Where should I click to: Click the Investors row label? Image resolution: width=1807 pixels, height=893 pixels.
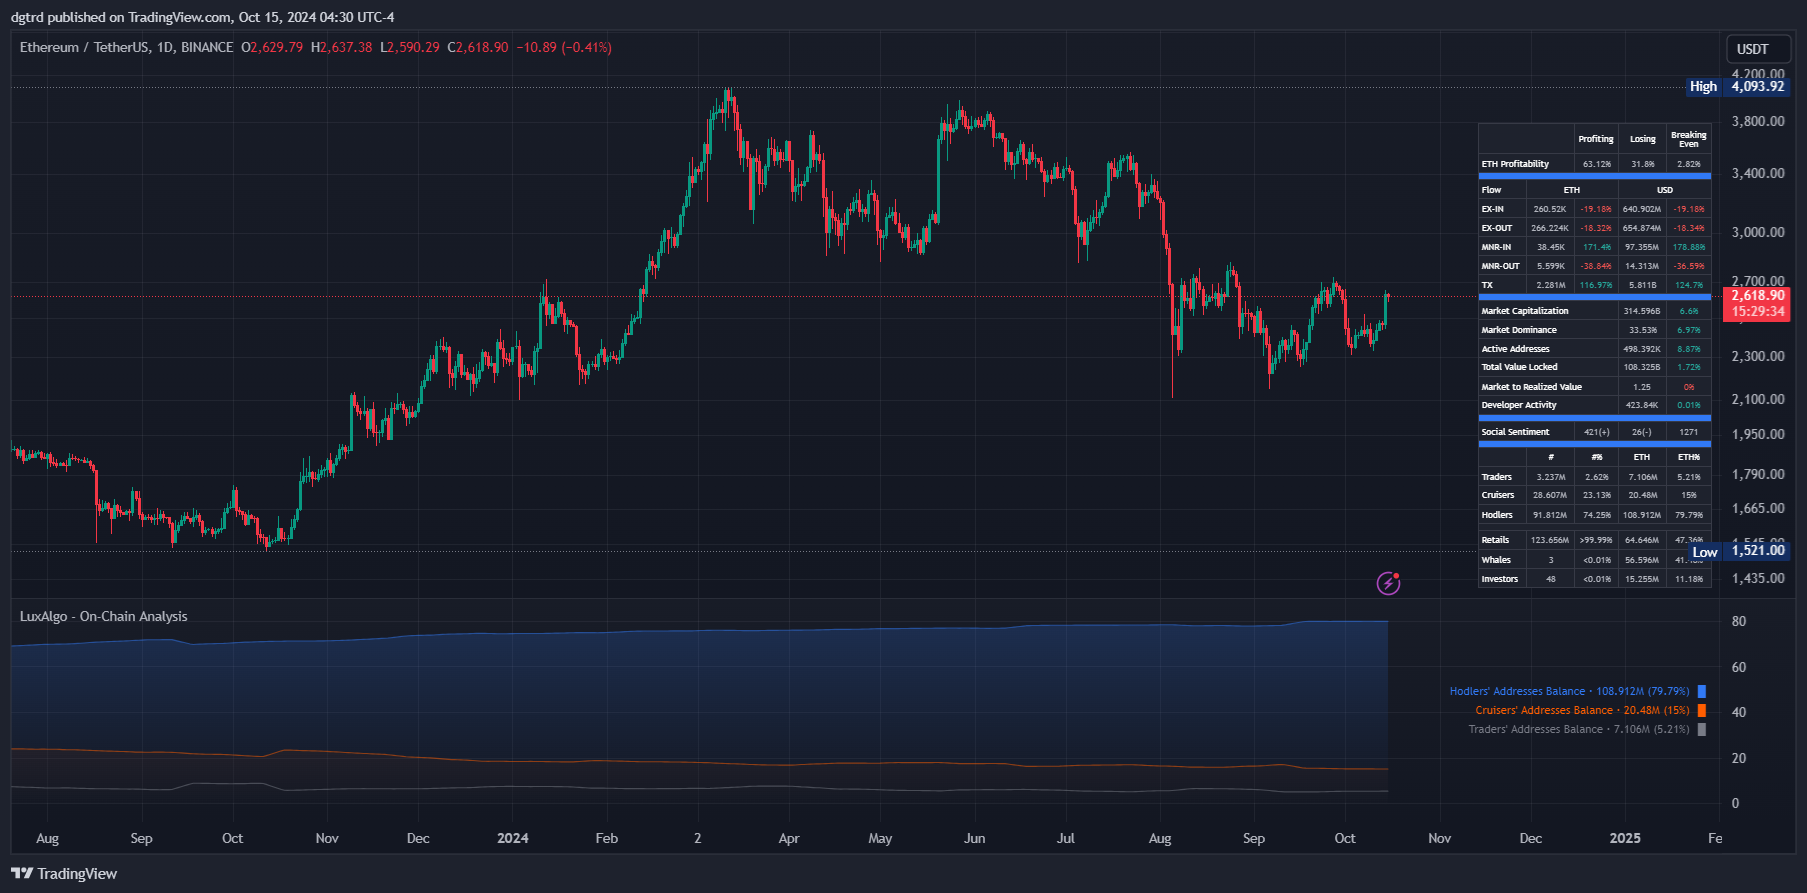pyautogui.click(x=1499, y=579)
